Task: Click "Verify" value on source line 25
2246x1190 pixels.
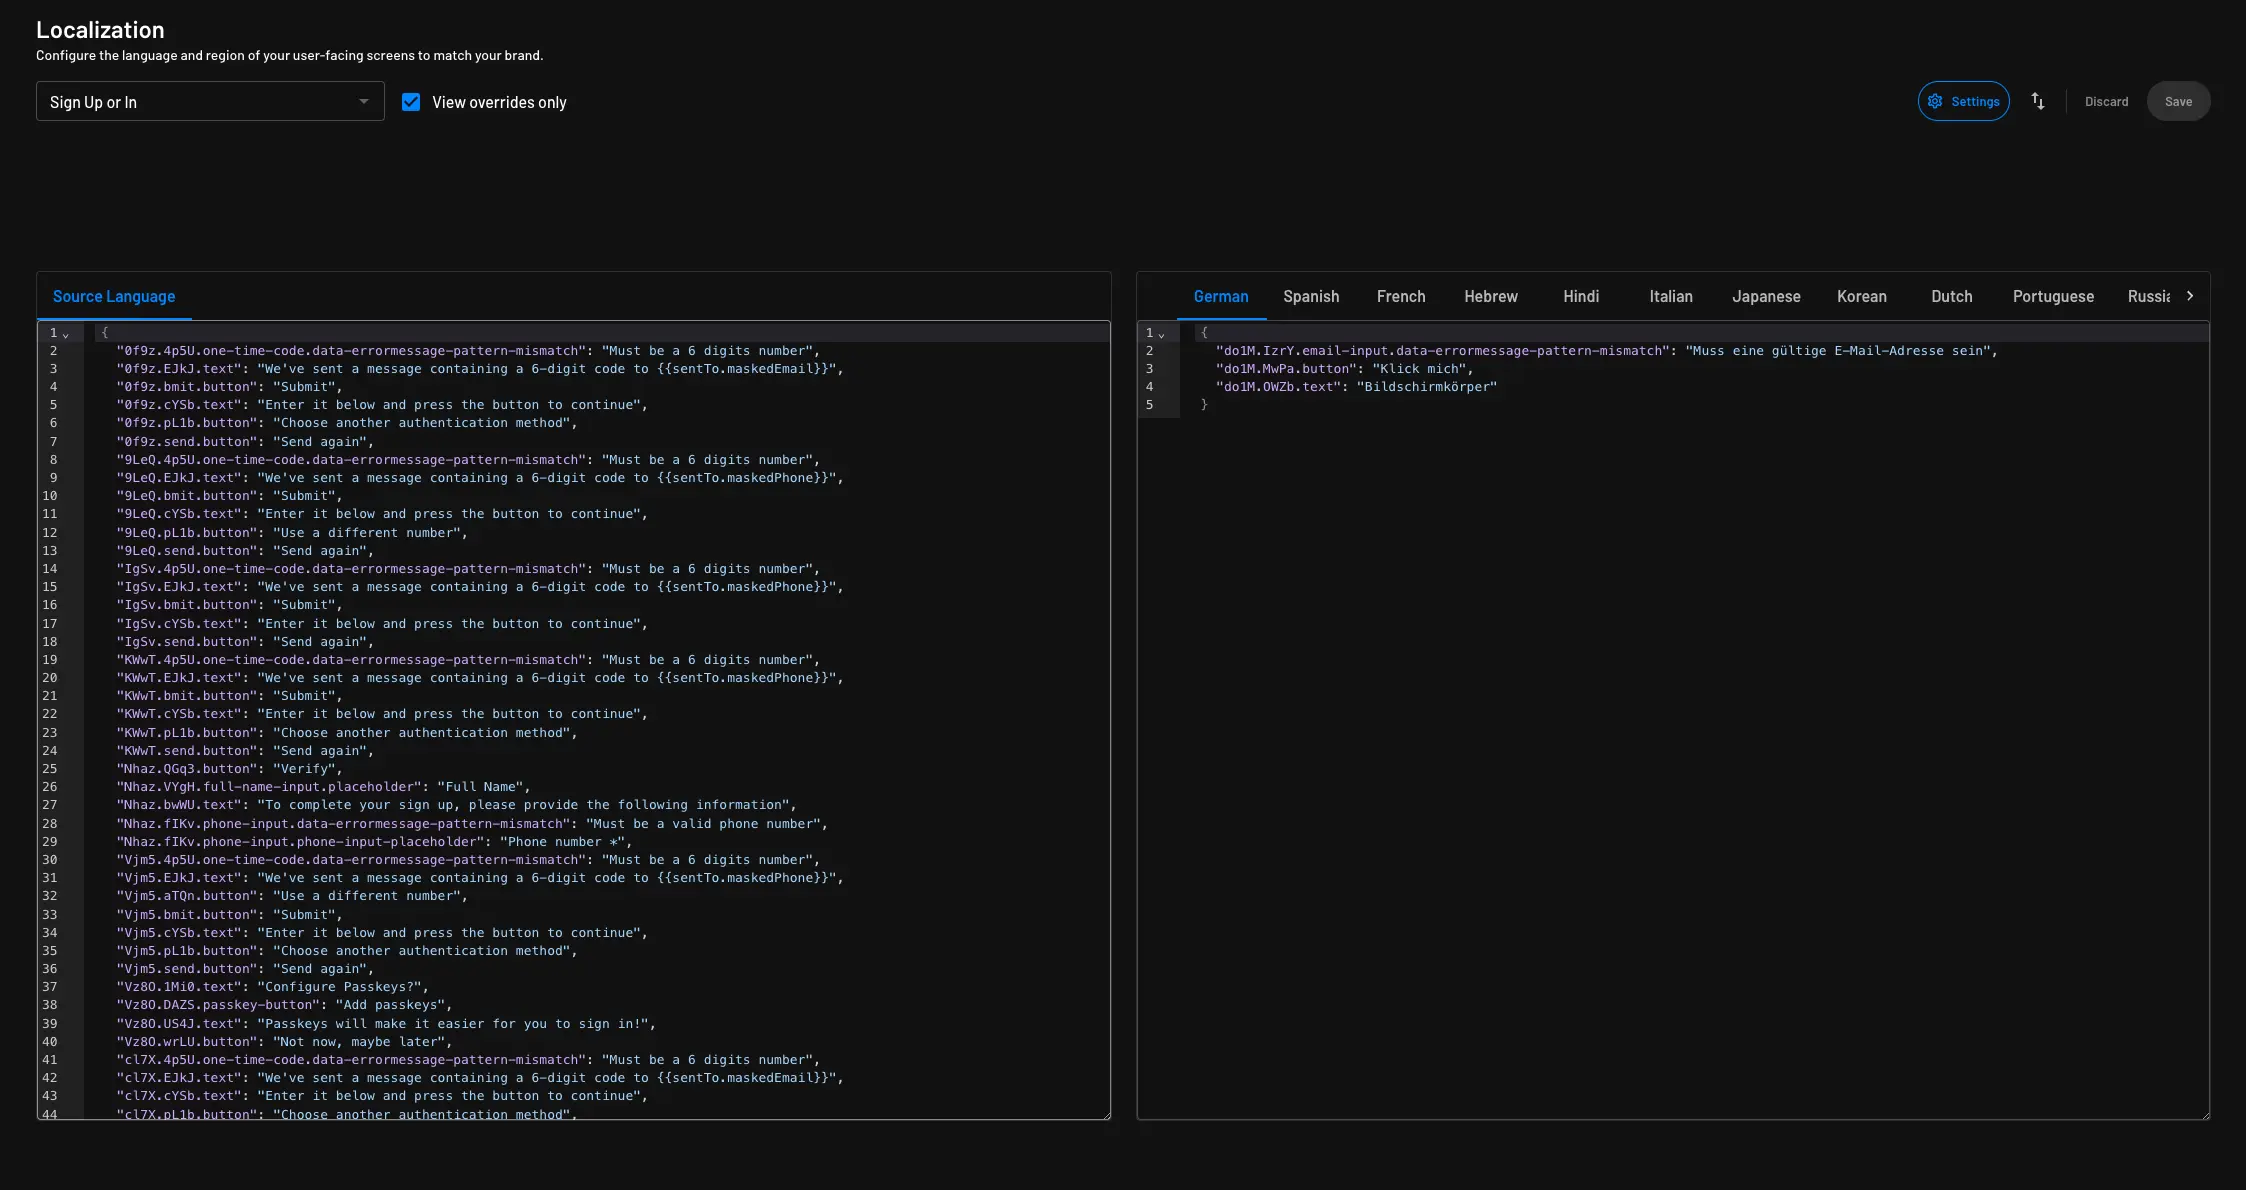Action: [x=304, y=769]
